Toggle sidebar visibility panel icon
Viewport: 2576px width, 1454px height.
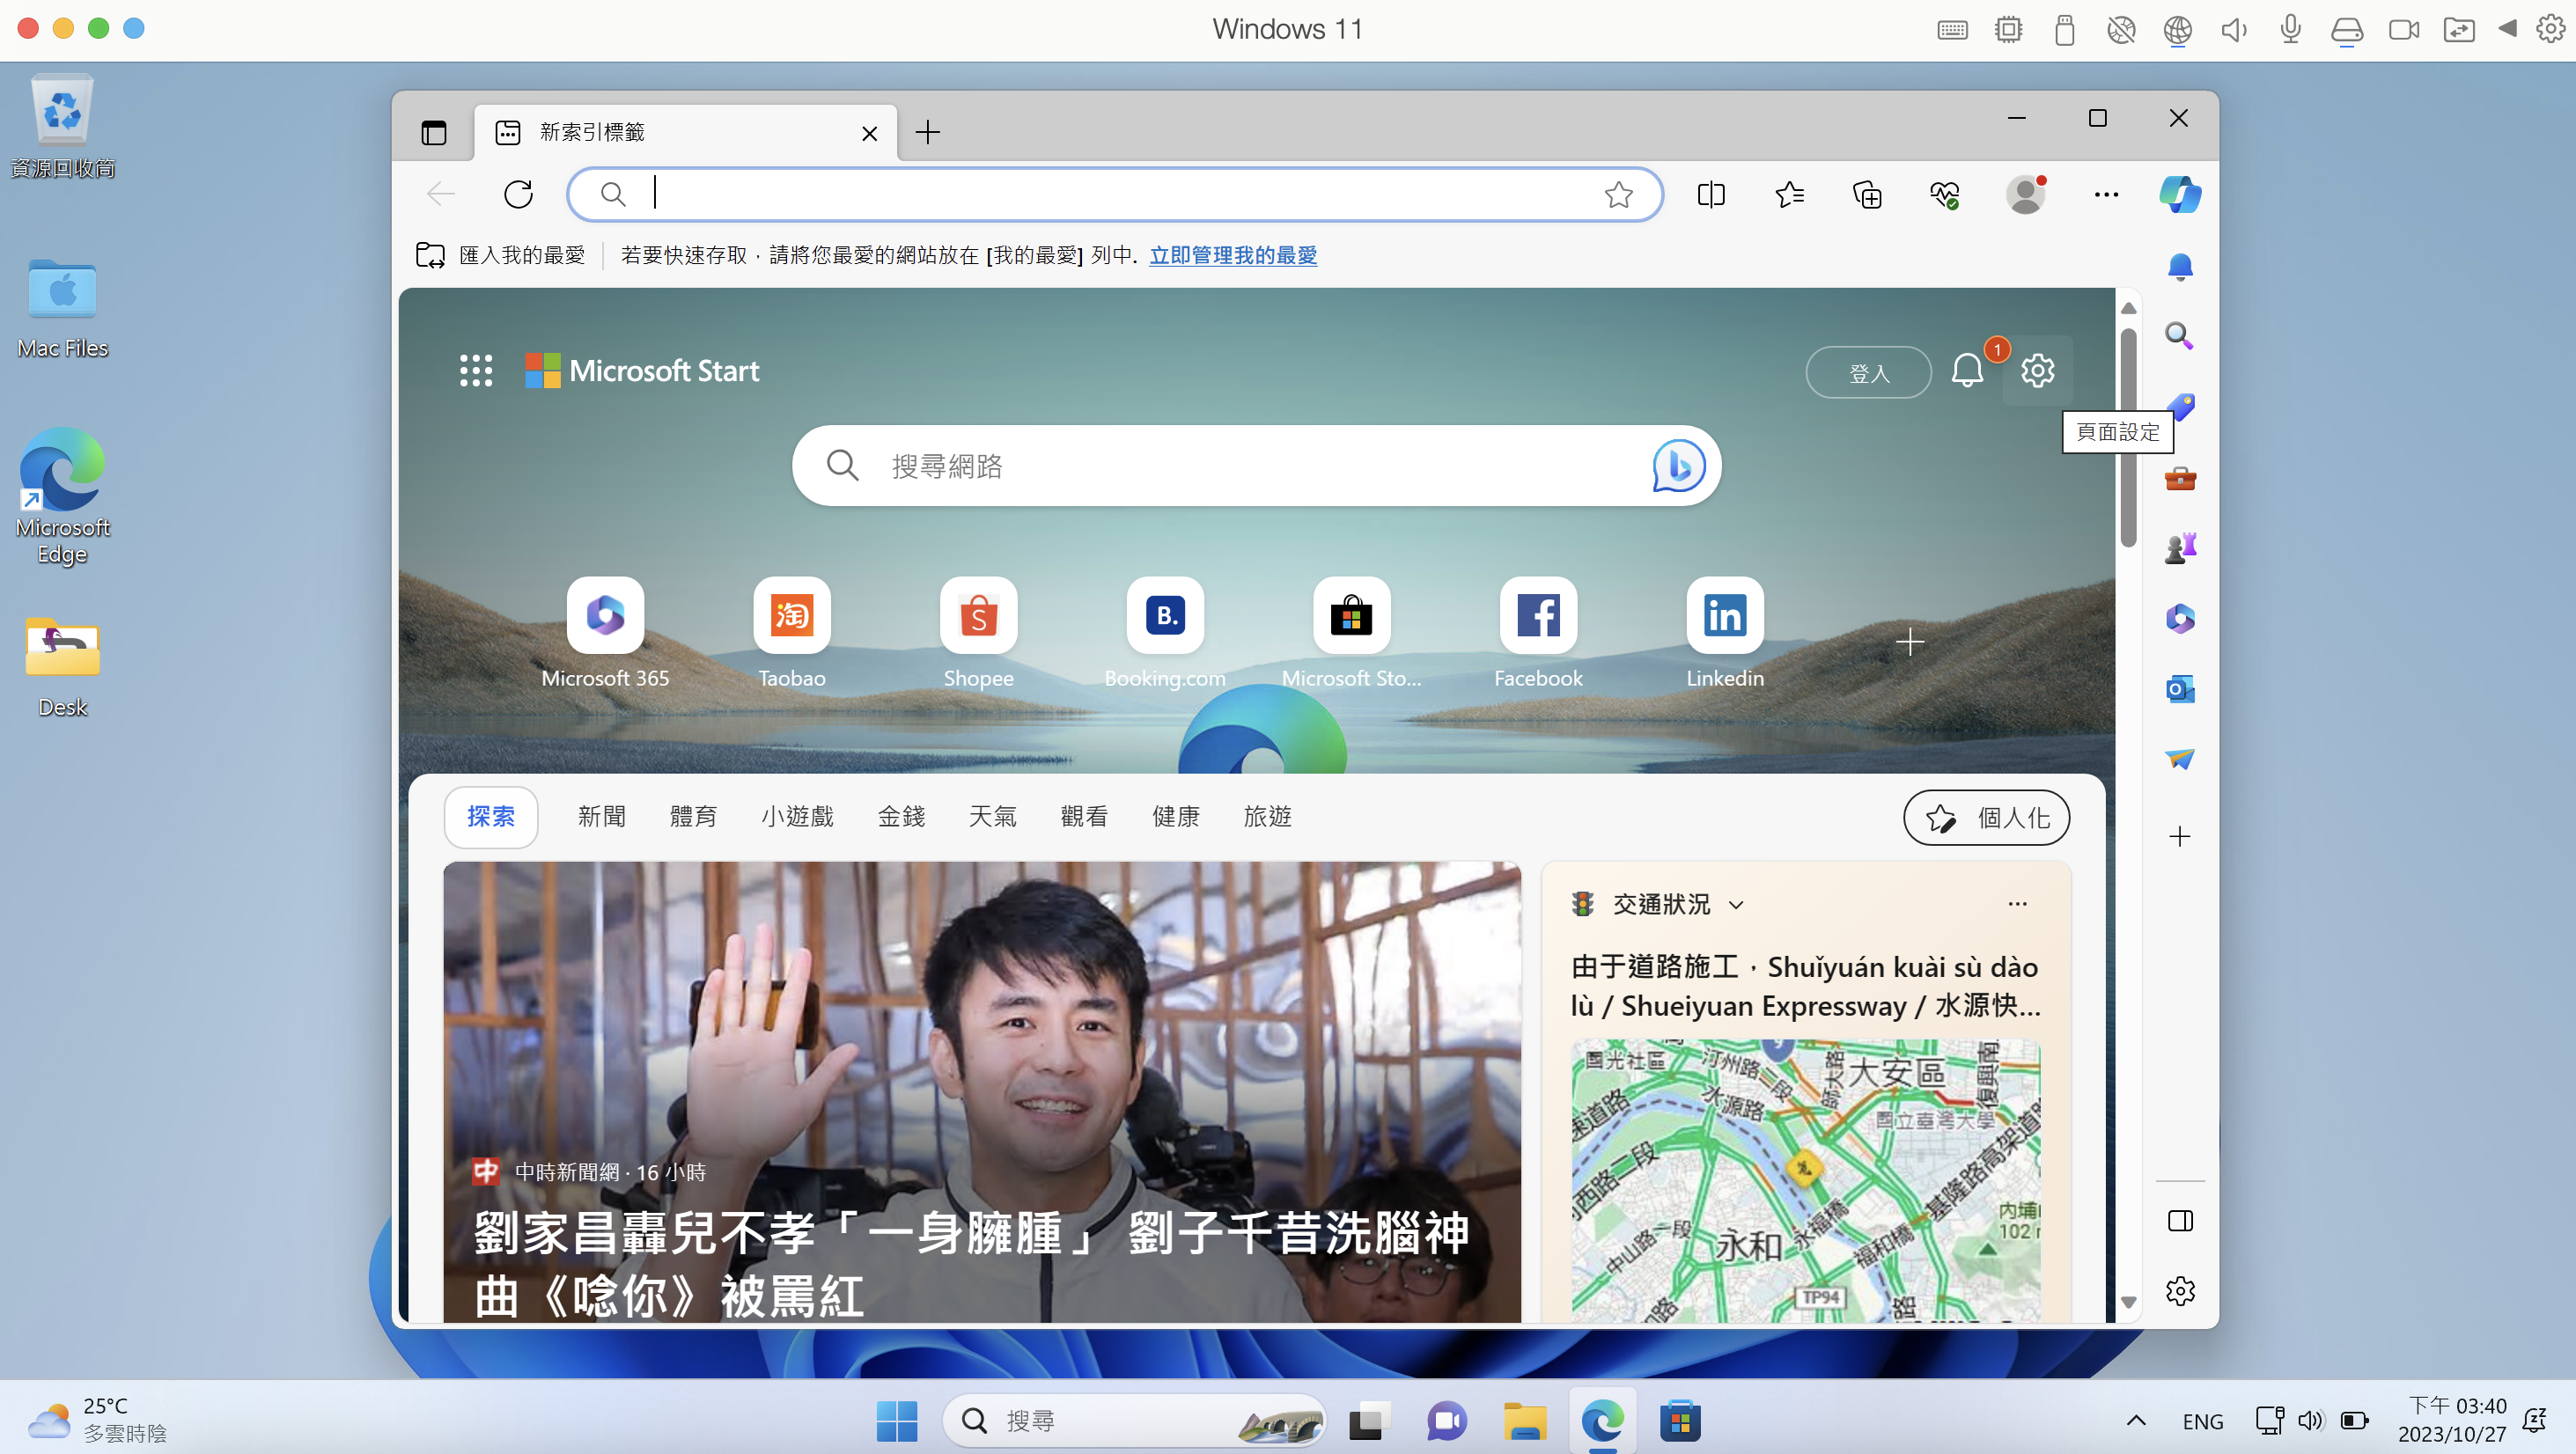tap(2180, 1221)
